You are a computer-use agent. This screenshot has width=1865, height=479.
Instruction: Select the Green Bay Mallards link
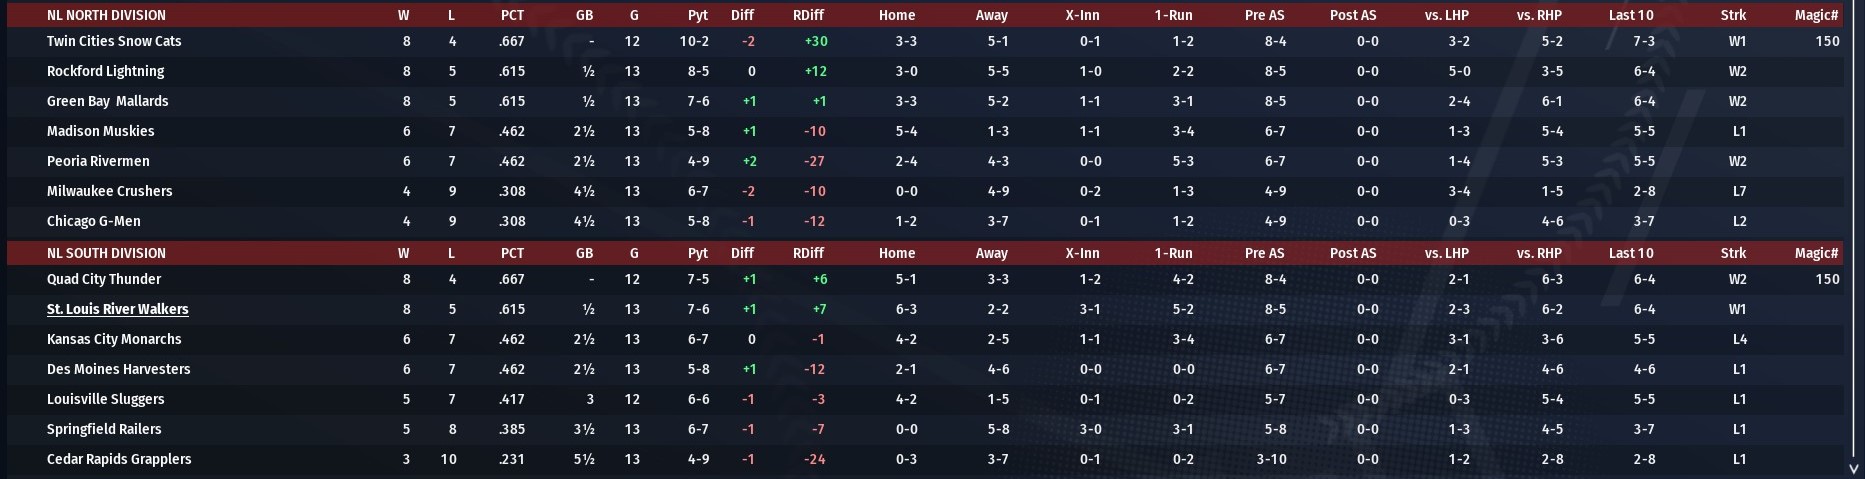107,102
